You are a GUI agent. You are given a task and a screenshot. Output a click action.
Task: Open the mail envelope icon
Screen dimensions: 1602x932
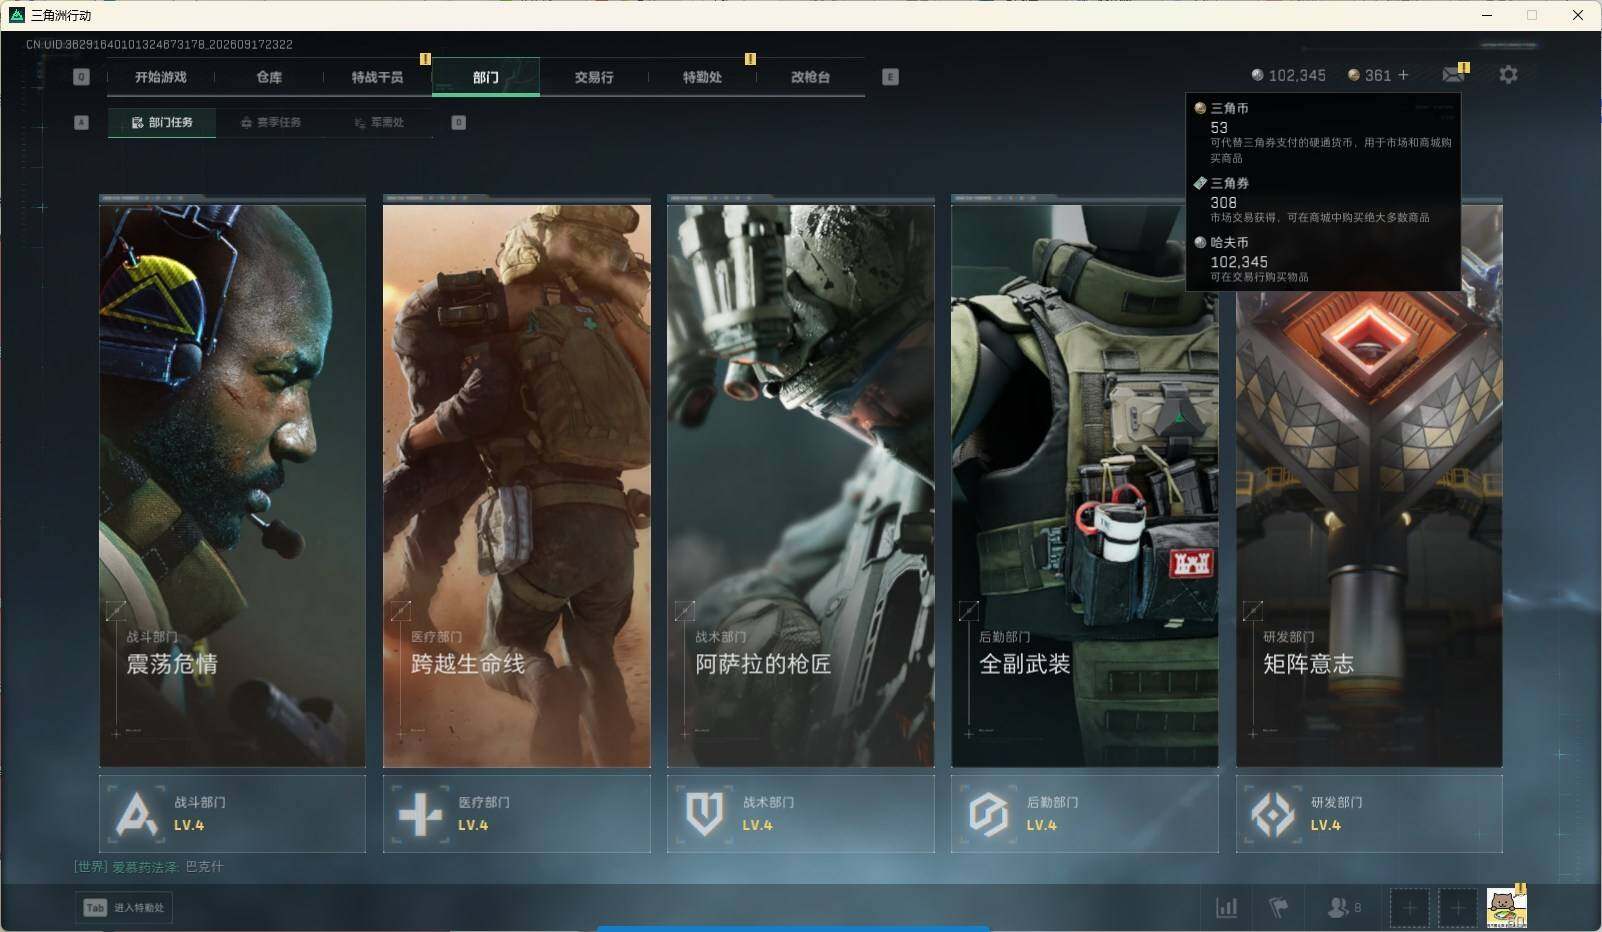(x=1454, y=75)
